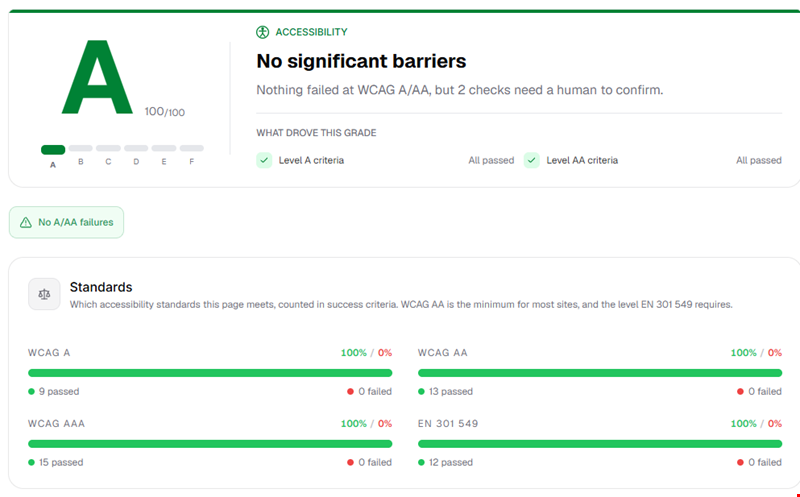Viewport: 800px width, 497px height.
Task: Click the Standards scales icon
Action: tap(44, 294)
